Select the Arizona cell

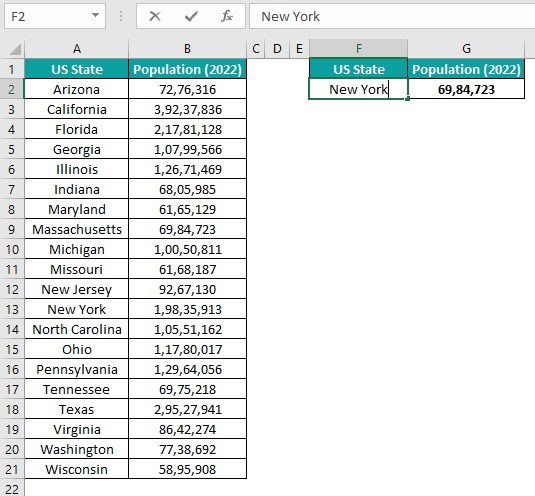tap(77, 89)
